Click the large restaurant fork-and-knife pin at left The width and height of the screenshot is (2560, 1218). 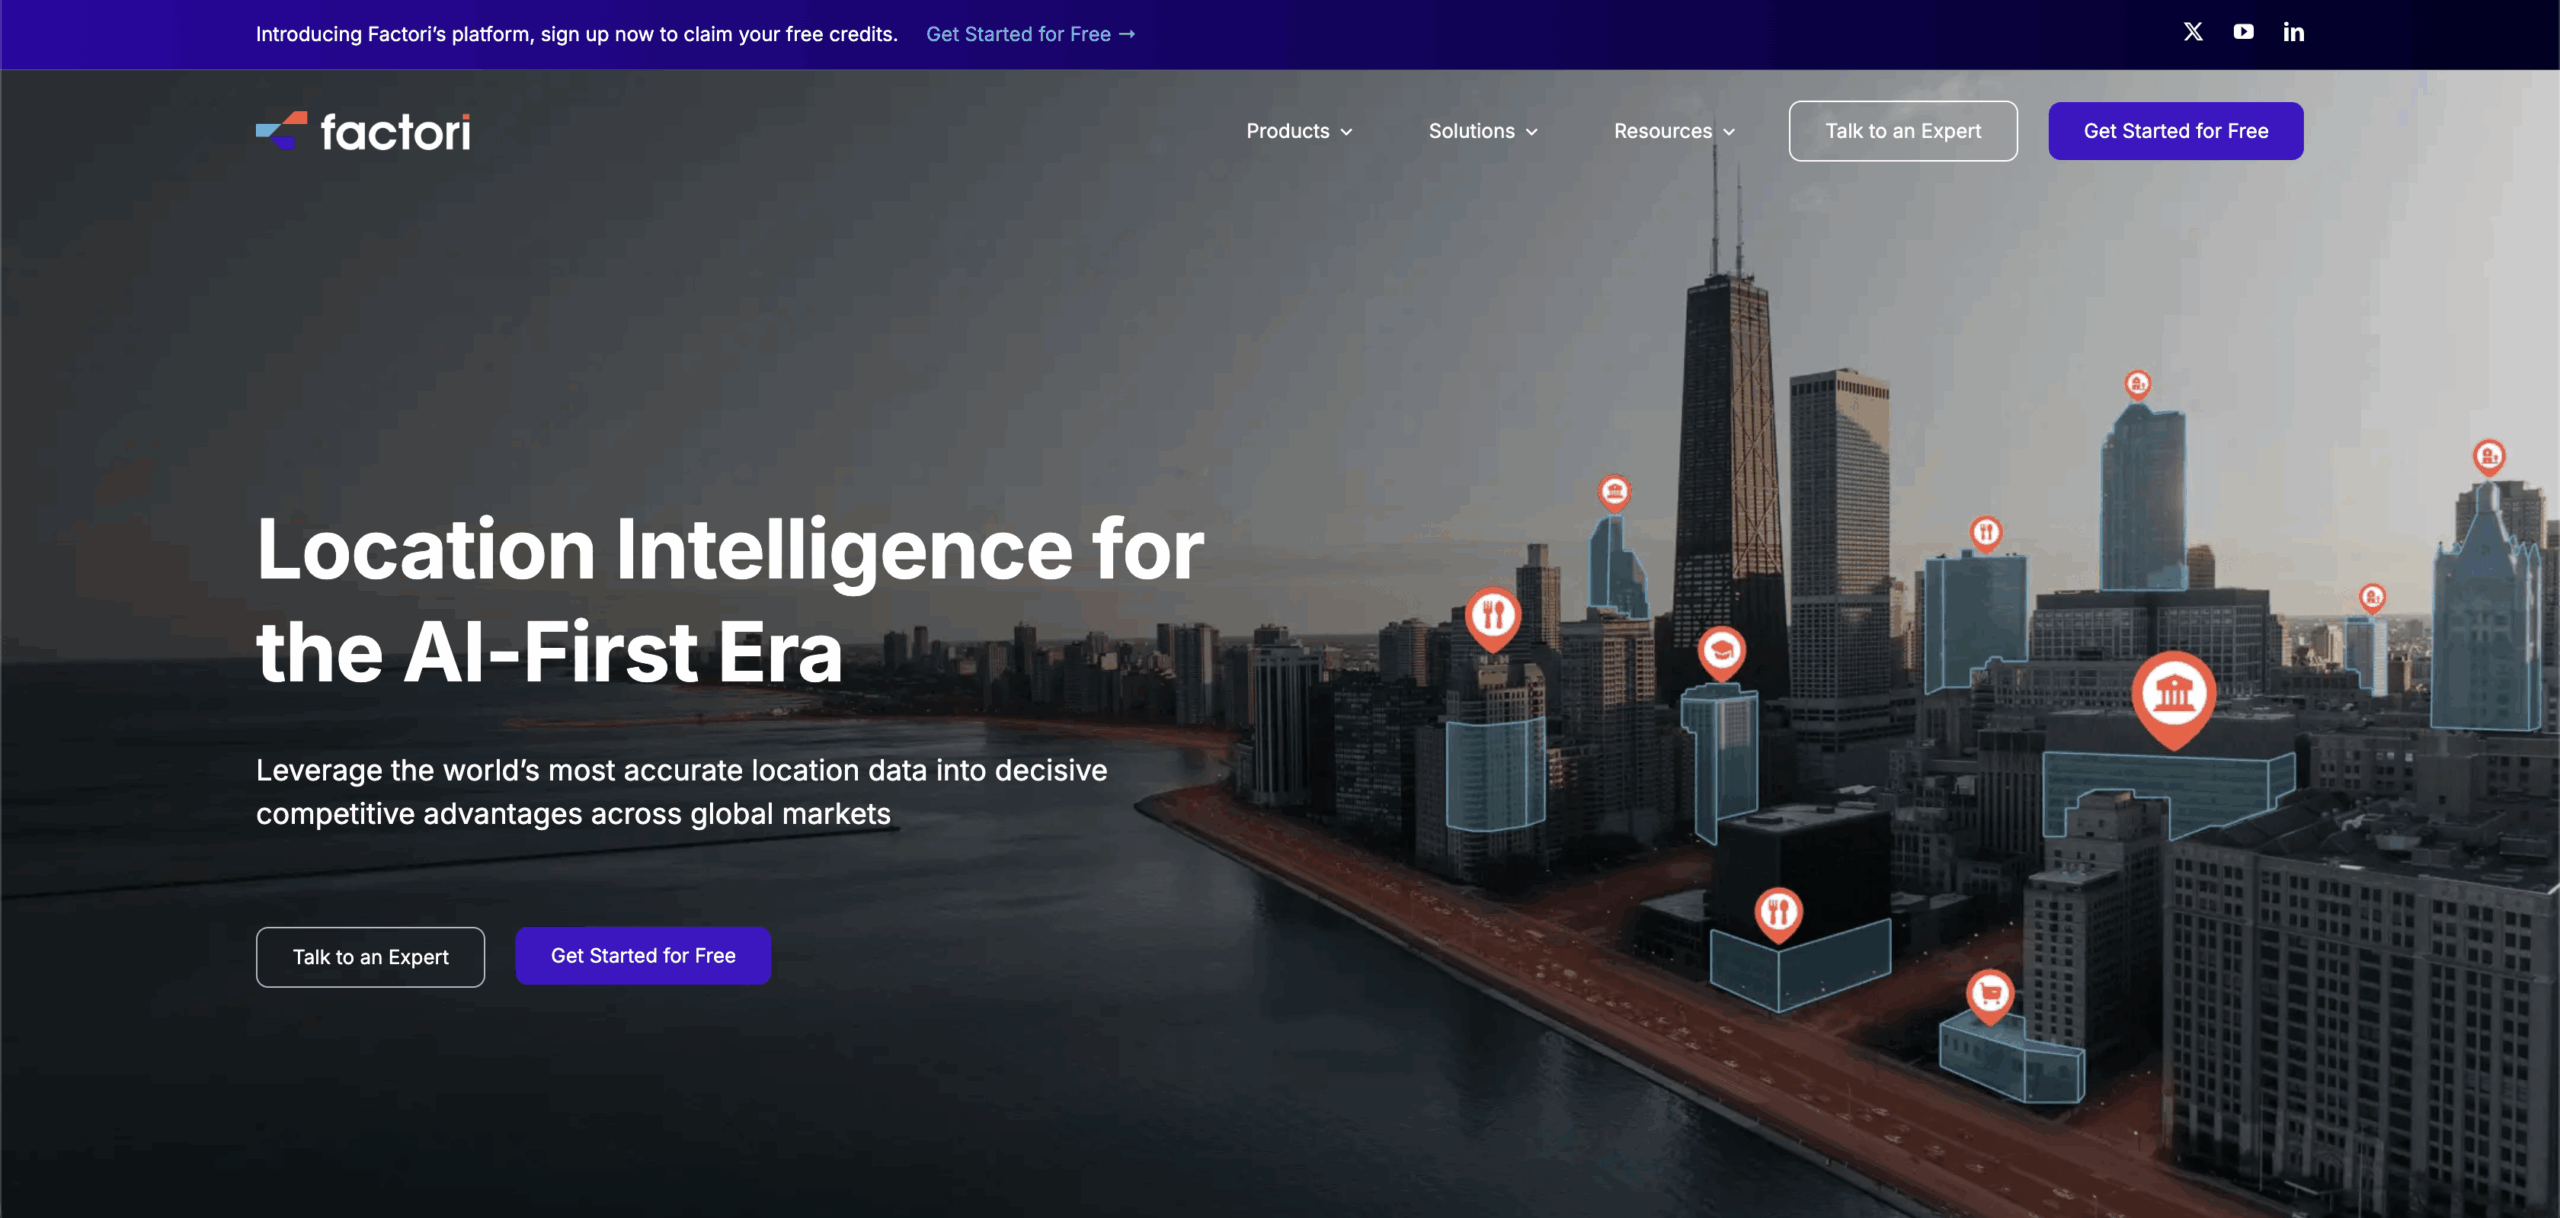pos(1493,615)
